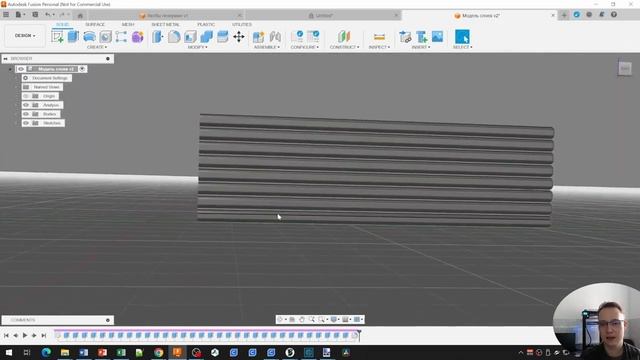This screenshot has height=360, width=640.
Task: Open Windows Start menu
Action: tap(8, 352)
